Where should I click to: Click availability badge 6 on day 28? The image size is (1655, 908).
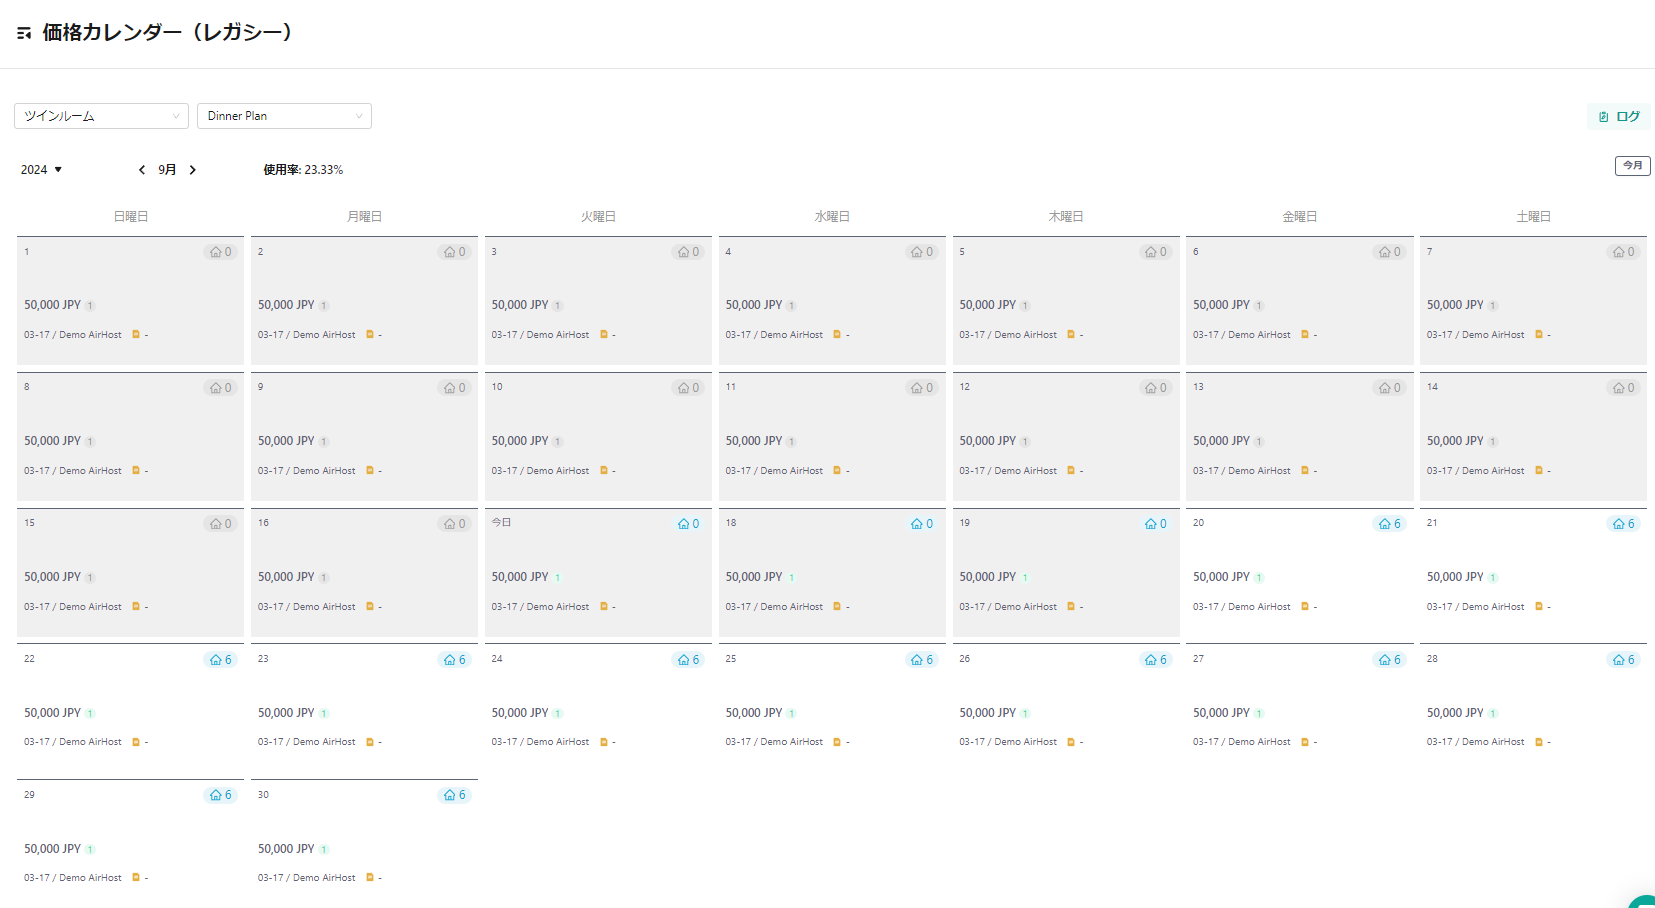(x=1624, y=660)
